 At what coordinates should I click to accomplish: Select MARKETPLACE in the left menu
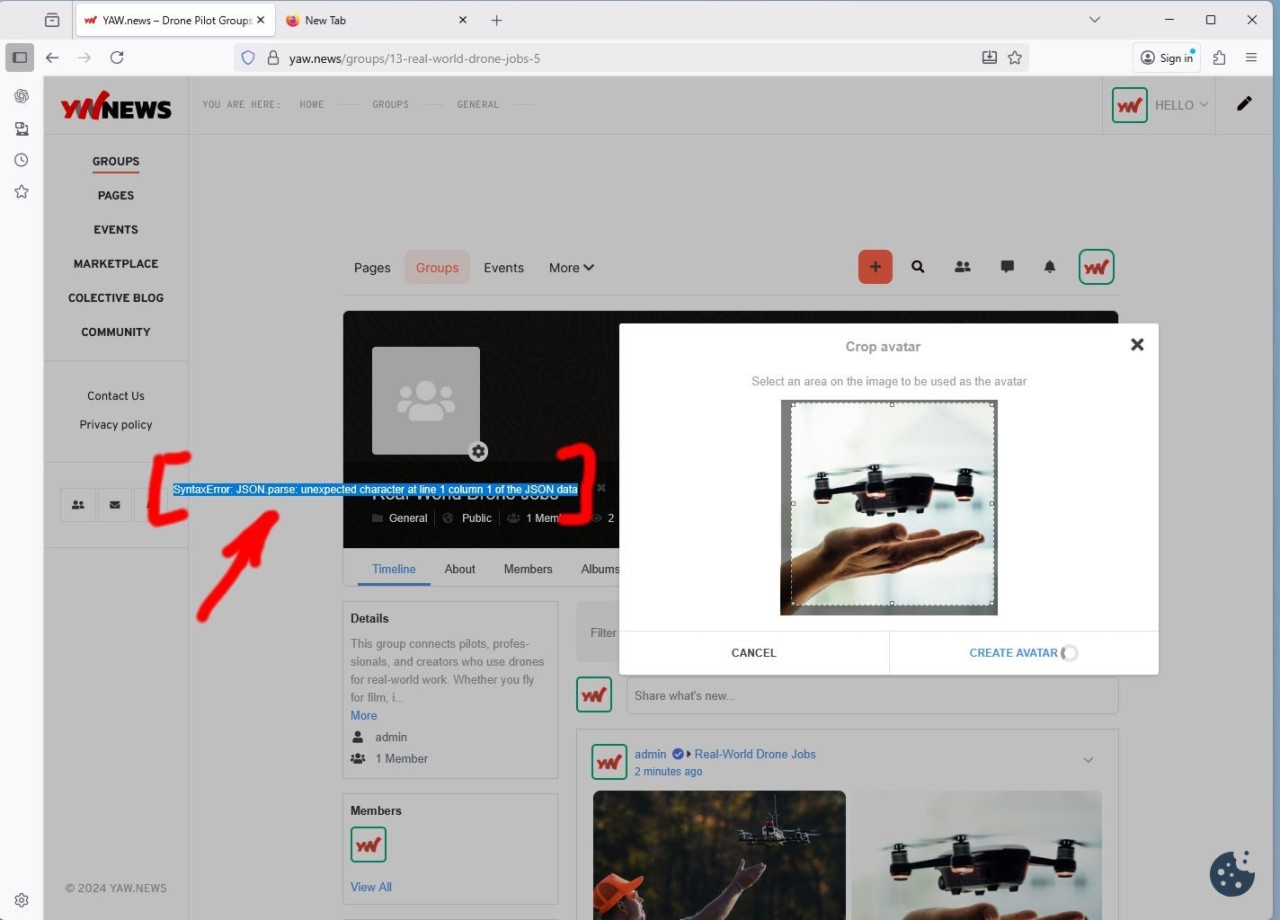tap(116, 264)
